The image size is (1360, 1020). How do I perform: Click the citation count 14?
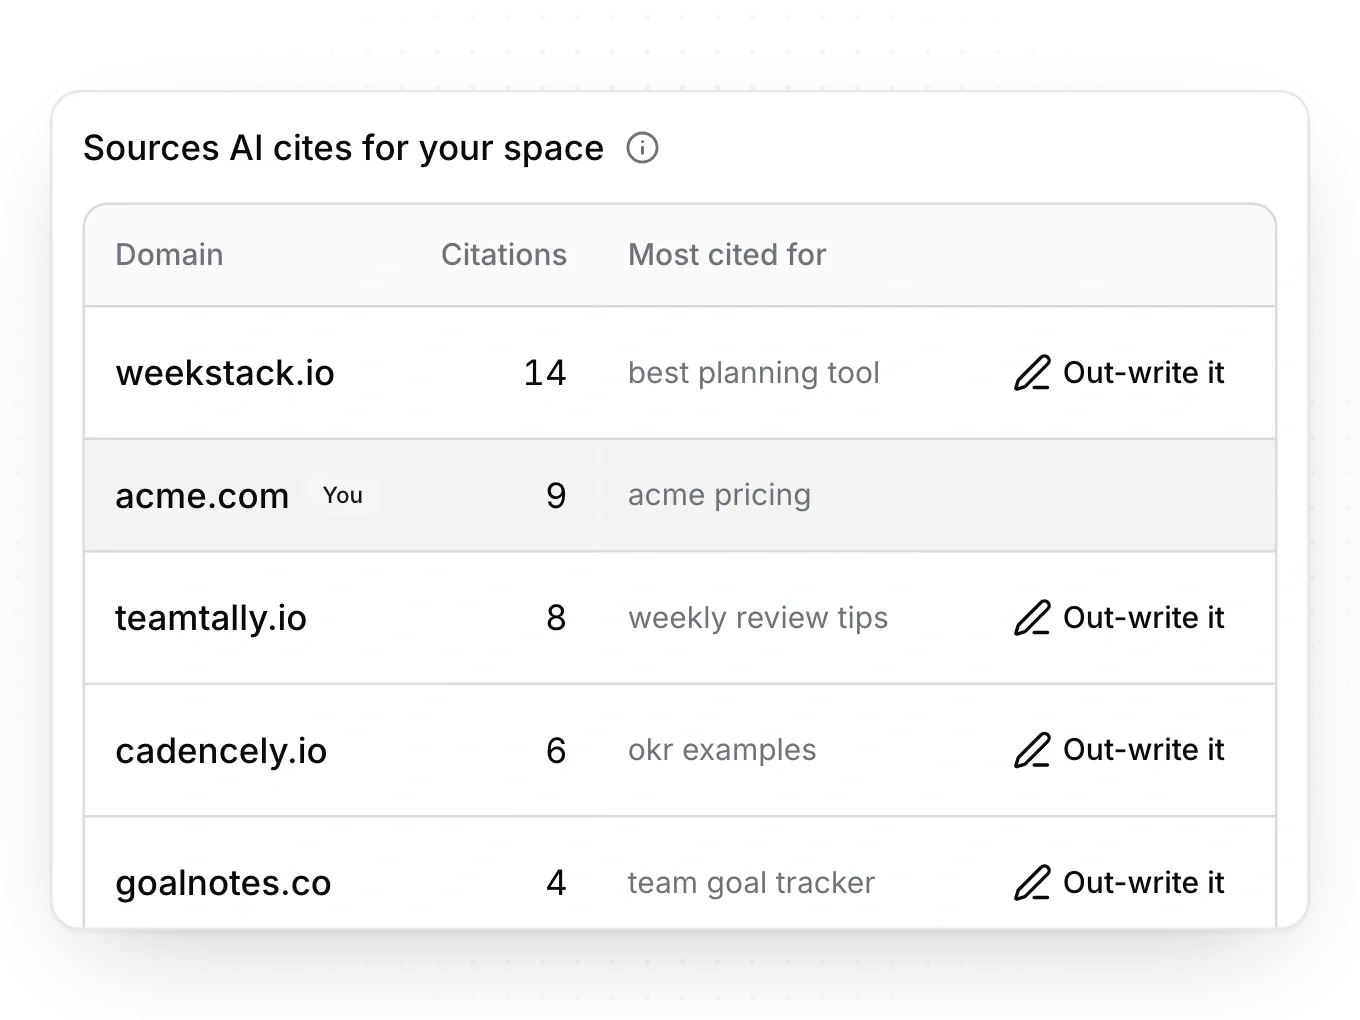pyautogui.click(x=545, y=373)
